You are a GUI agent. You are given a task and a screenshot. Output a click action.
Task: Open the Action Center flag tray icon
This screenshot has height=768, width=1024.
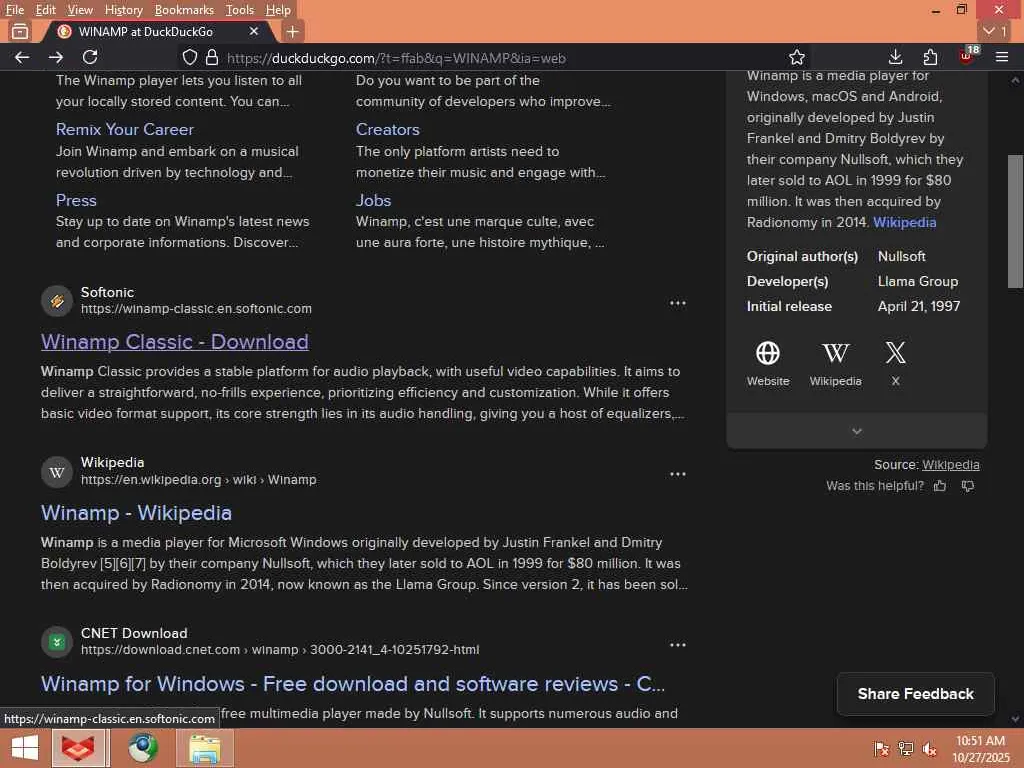(x=881, y=749)
